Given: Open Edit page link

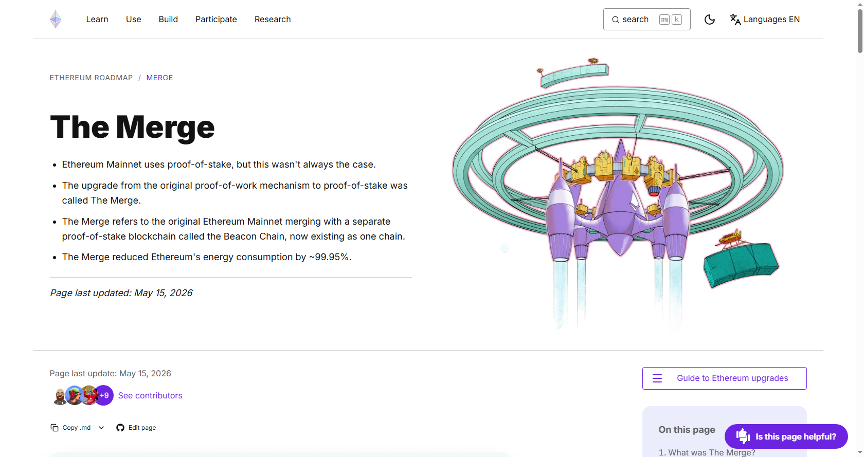Looking at the screenshot, I should click(x=142, y=428).
